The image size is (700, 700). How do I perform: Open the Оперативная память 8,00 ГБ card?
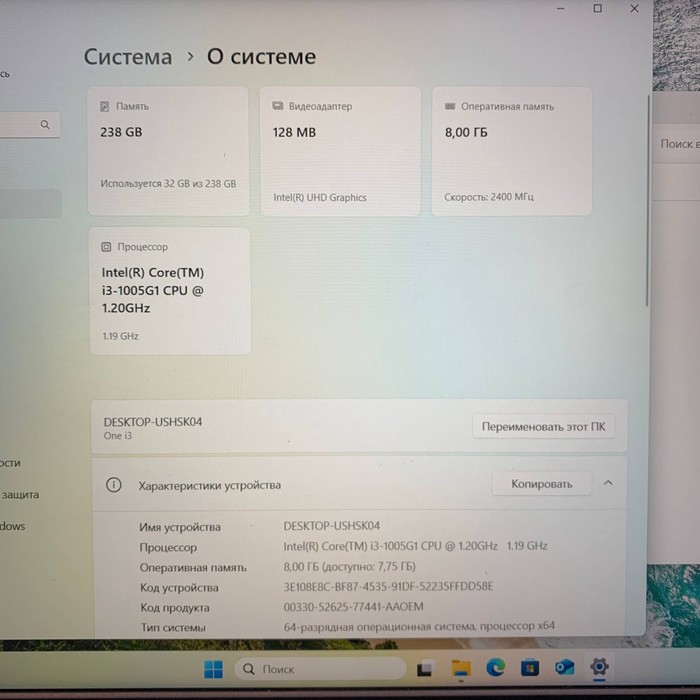tap(512, 151)
